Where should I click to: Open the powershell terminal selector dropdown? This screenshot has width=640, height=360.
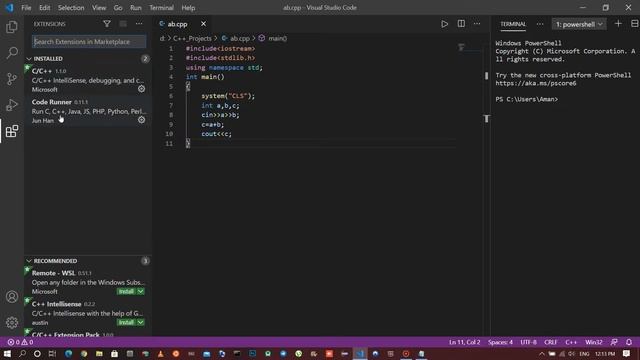[579, 24]
